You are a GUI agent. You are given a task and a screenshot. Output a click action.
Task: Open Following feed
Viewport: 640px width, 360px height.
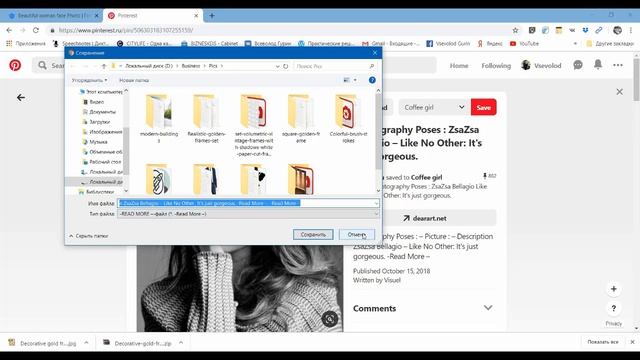tap(496, 65)
